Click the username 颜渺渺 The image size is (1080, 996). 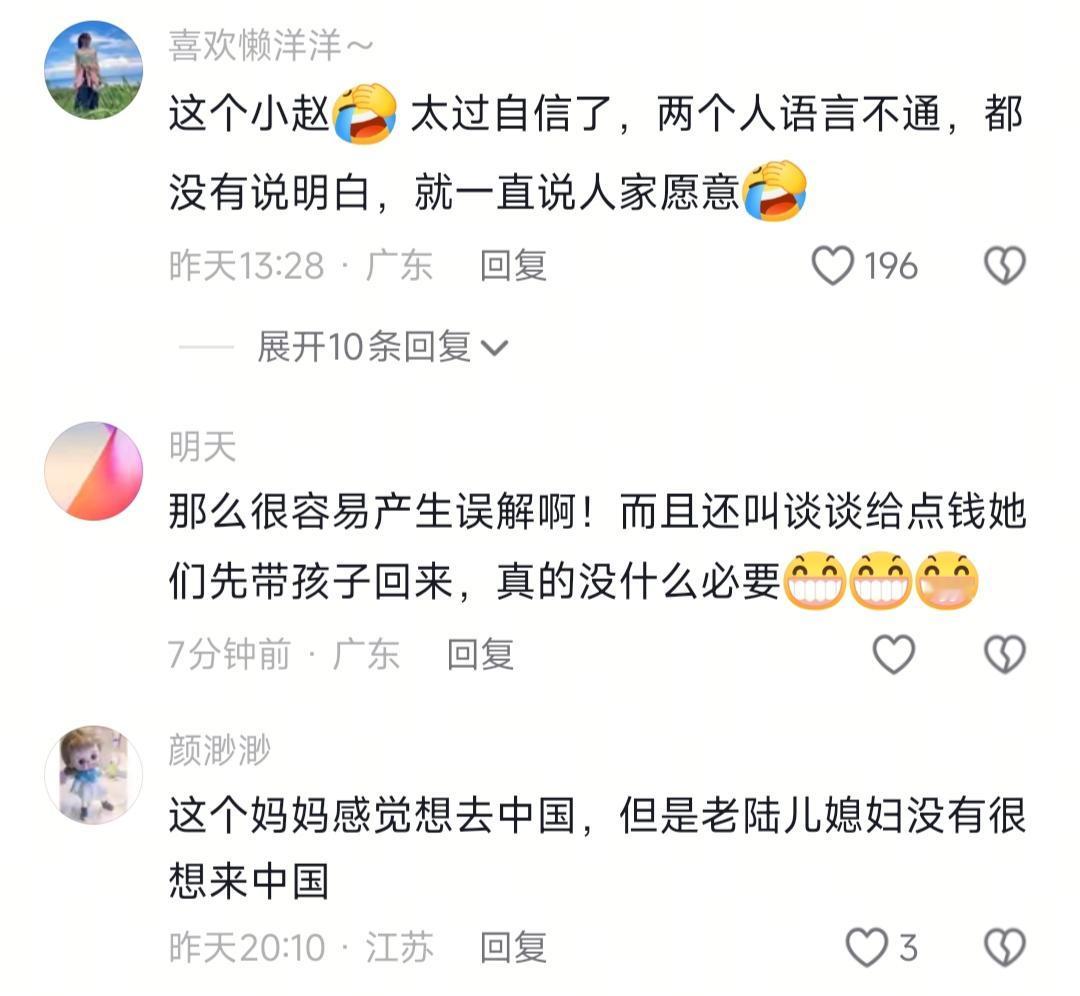pos(220,750)
